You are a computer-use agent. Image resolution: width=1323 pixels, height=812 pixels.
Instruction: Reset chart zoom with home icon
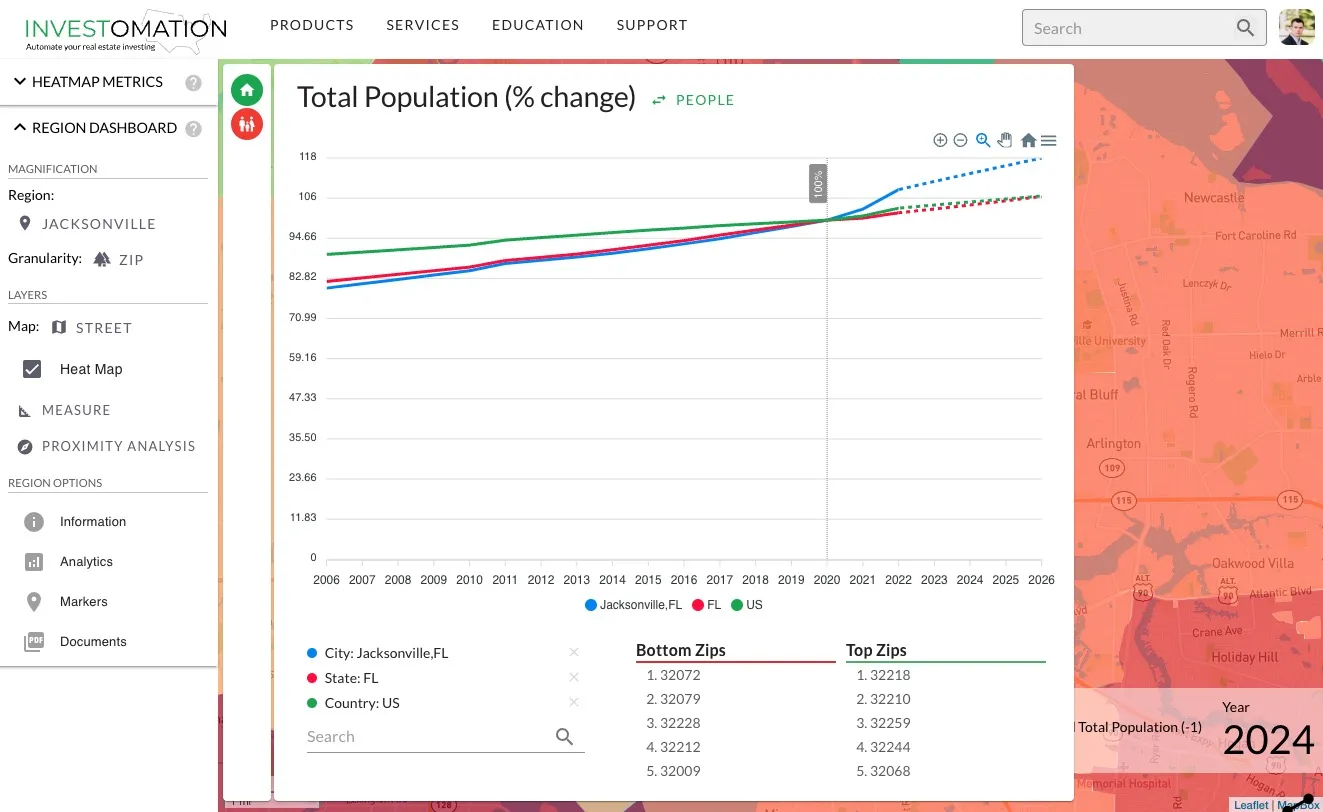point(1028,141)
